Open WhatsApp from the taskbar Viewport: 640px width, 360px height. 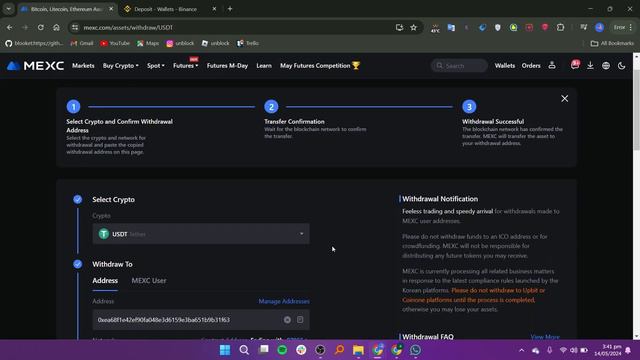click(x=416, y=350)
